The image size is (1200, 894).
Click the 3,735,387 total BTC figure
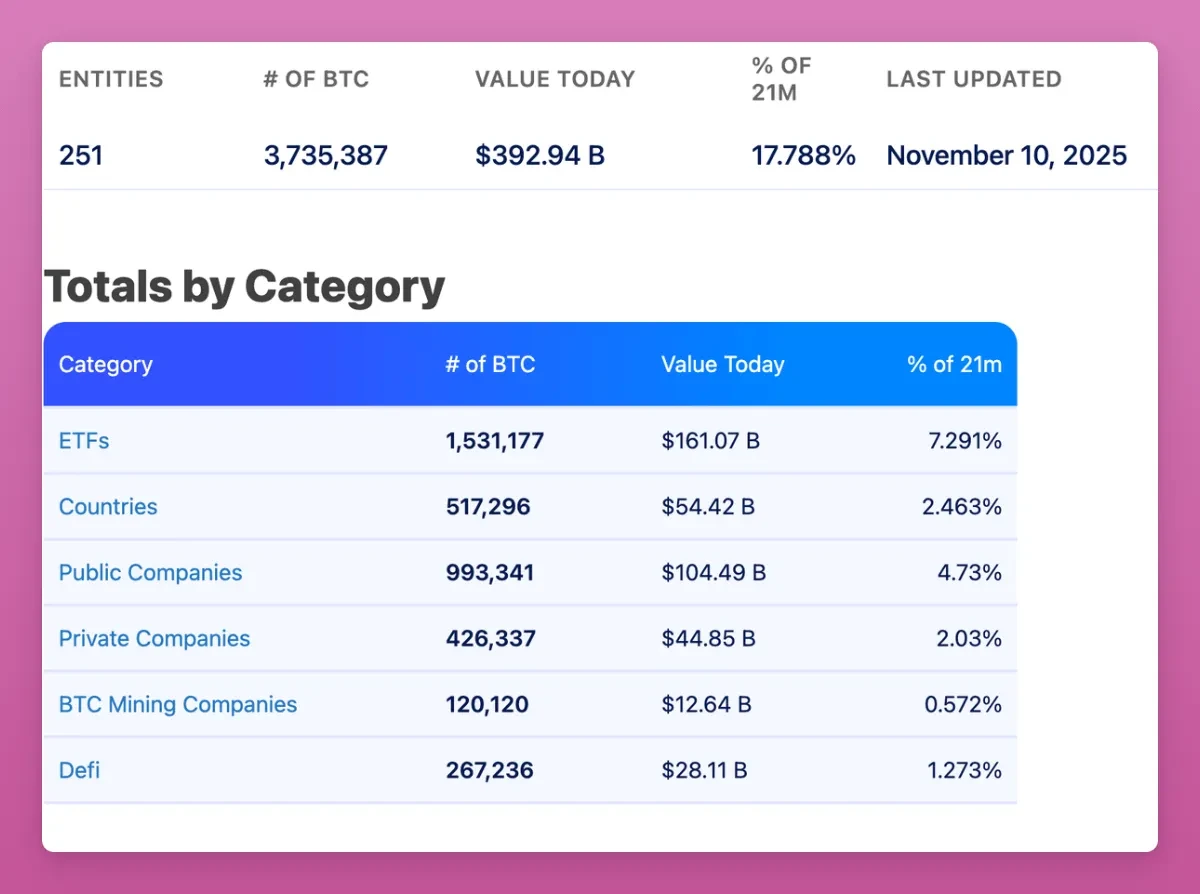click(x=326, y=155)
